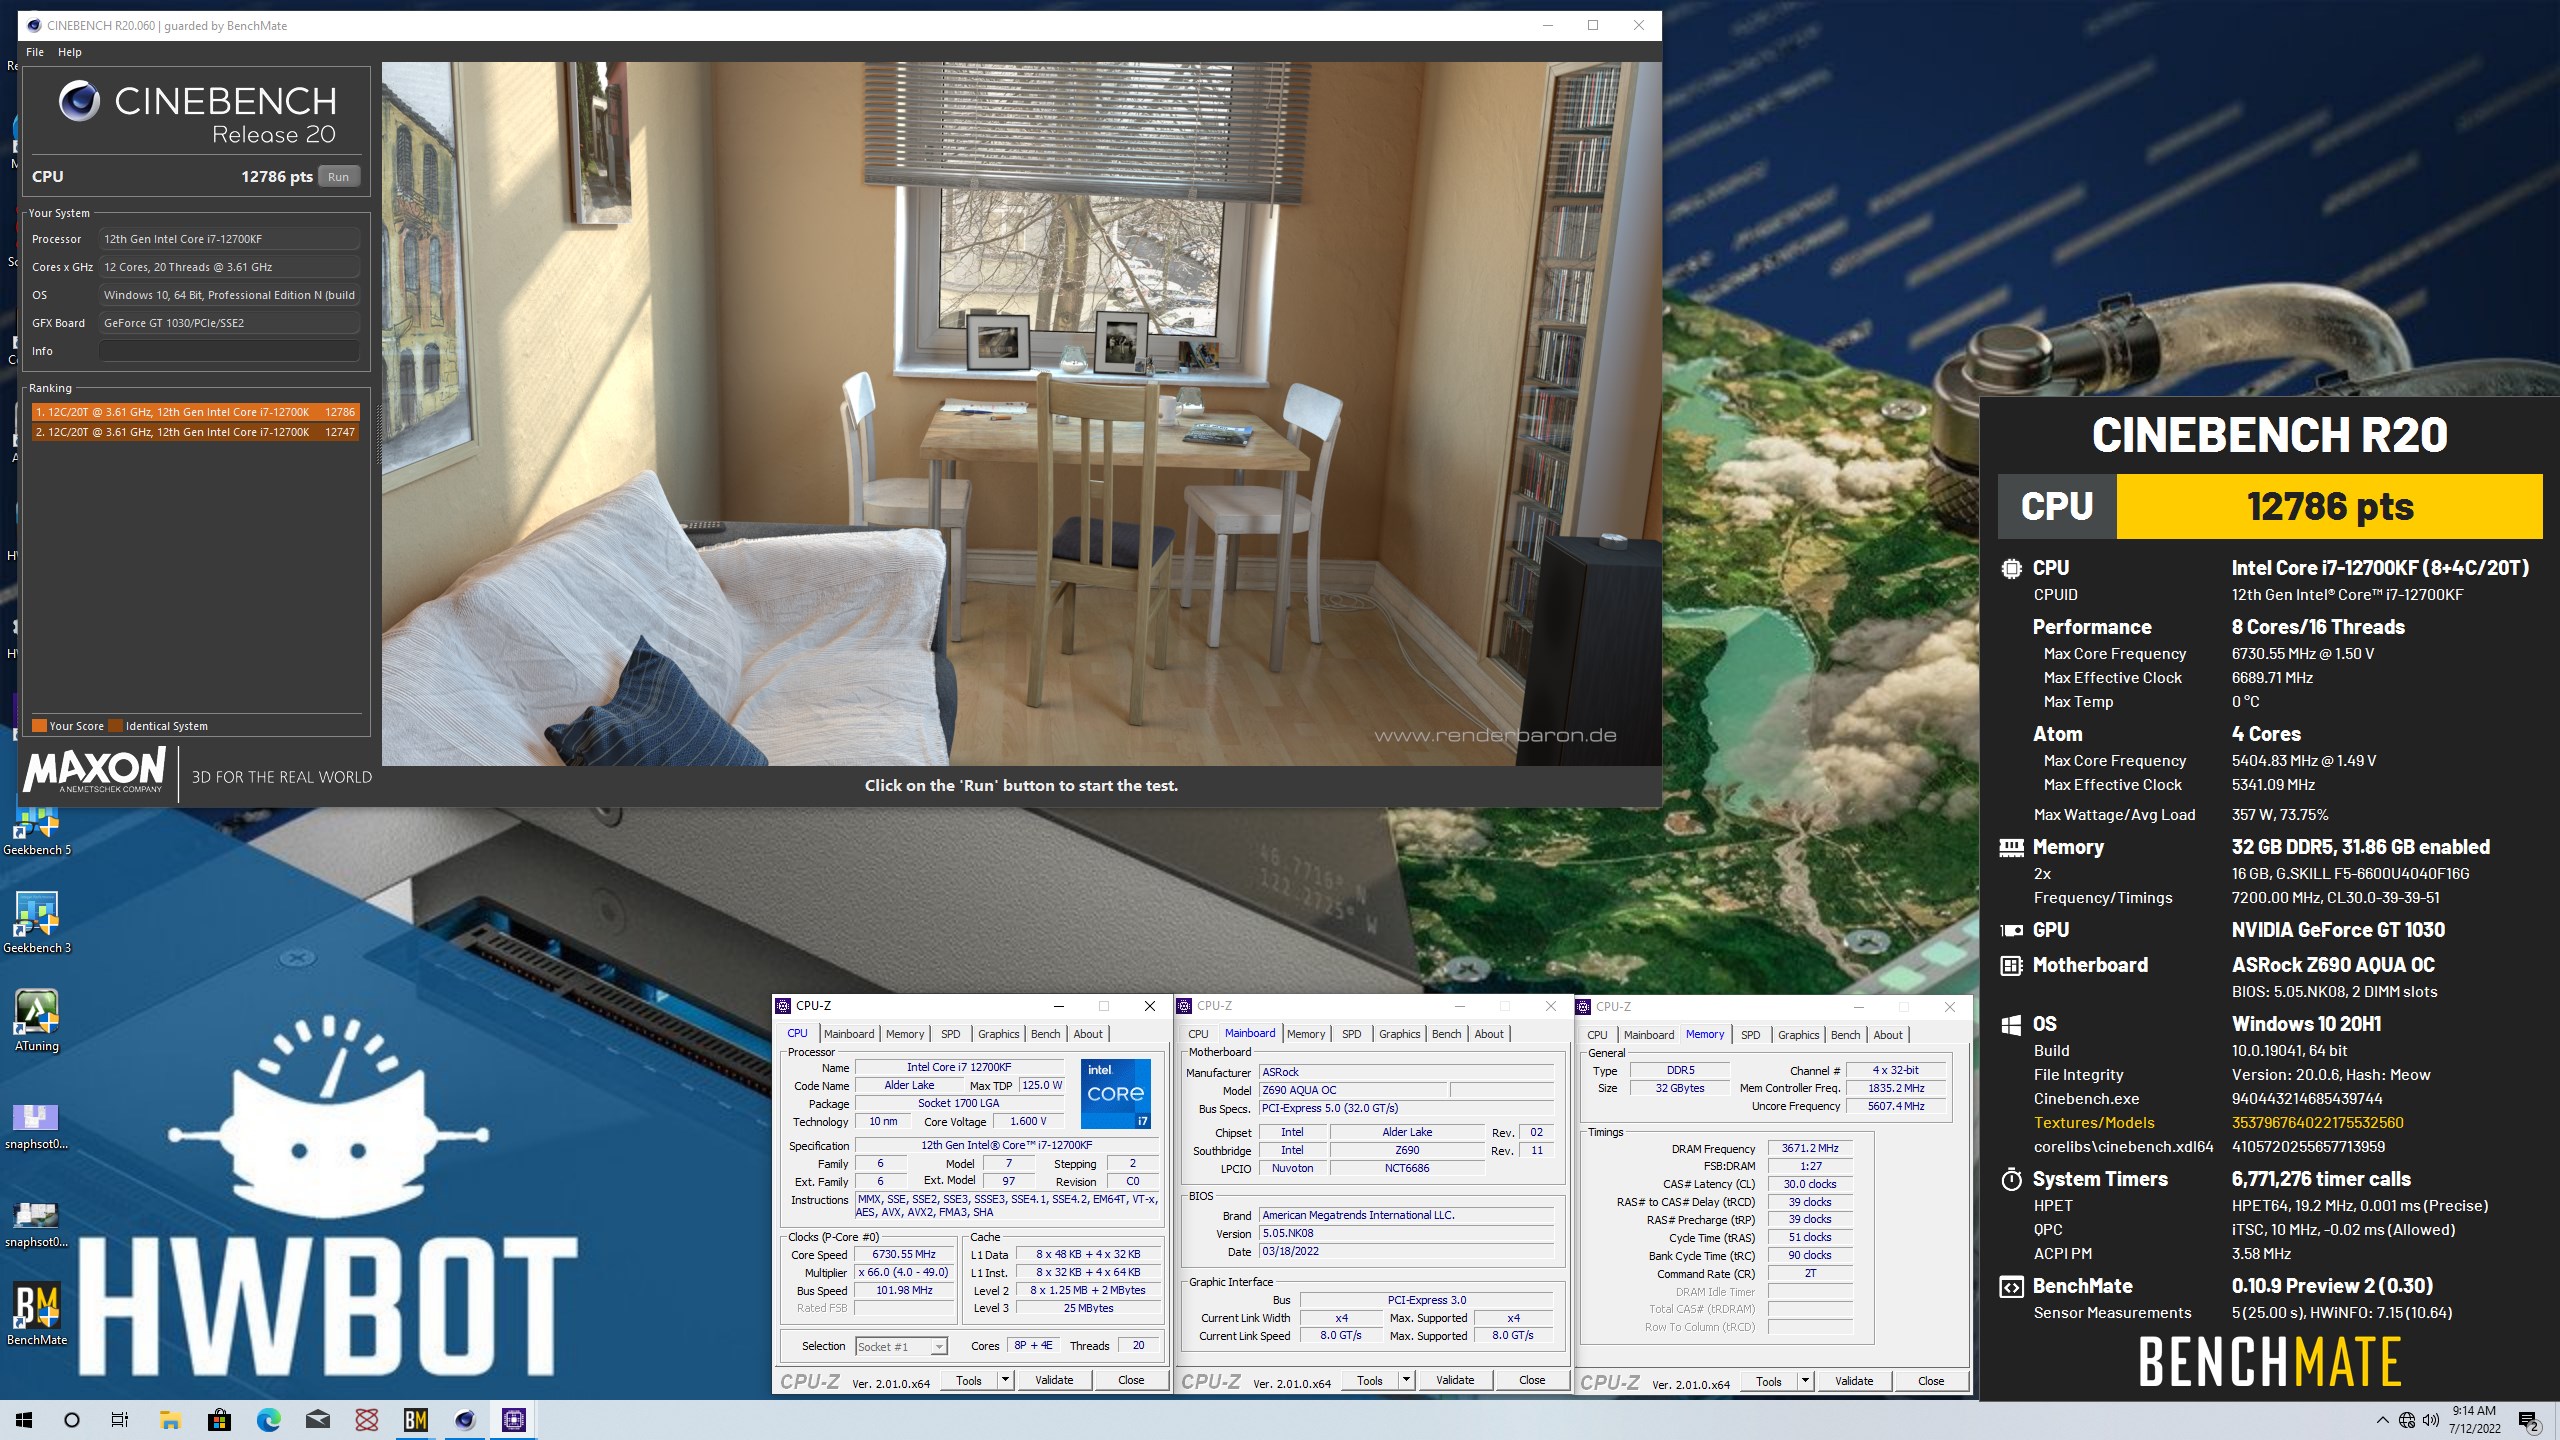
Task: Open the notification center icon
Action: (2529, 1420)
